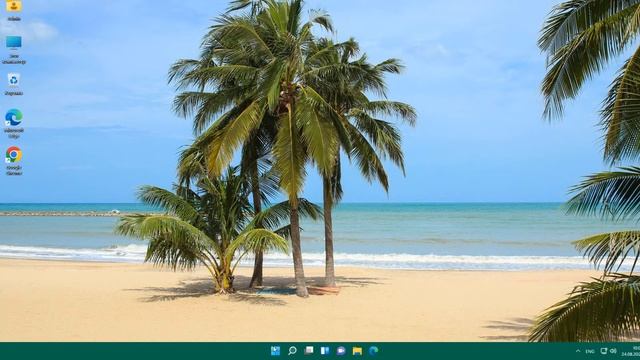The image size is (640, 360).
Task: Select the Microsoft Edge desktop shortcut
Action: pos(13,123)
